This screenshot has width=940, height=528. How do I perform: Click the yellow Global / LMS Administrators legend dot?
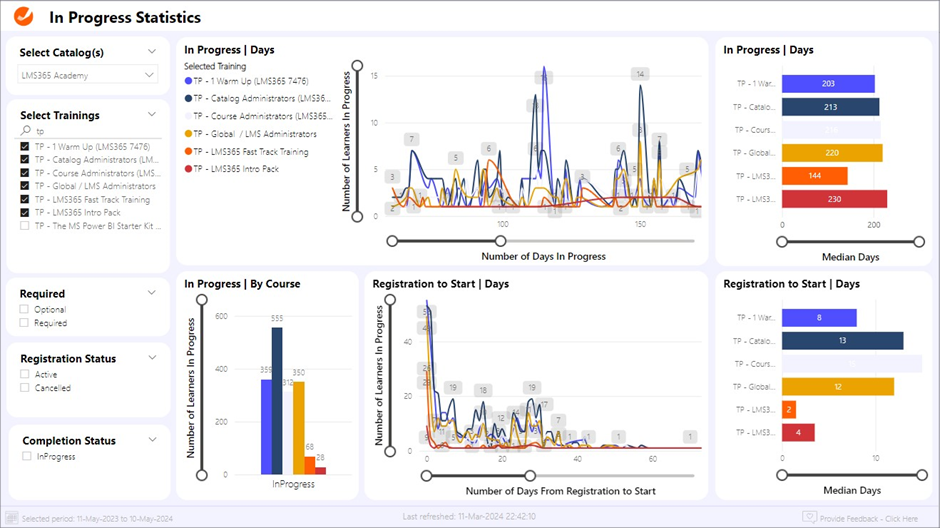tap(188, 134)
